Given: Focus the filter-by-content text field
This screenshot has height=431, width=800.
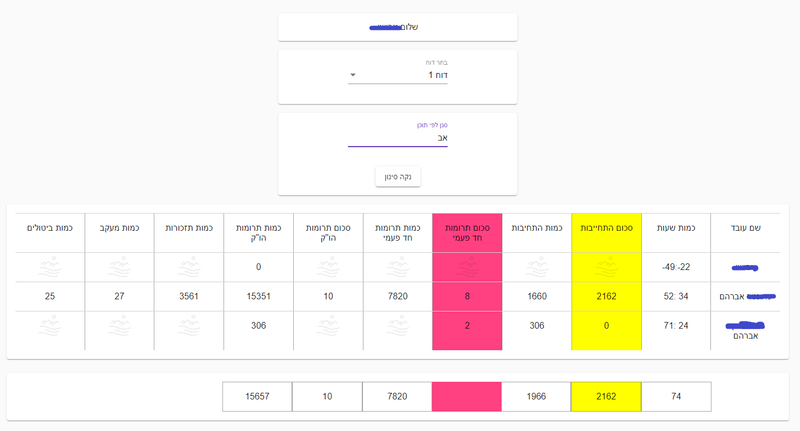Looking at the screenshot, I should 398,138.
